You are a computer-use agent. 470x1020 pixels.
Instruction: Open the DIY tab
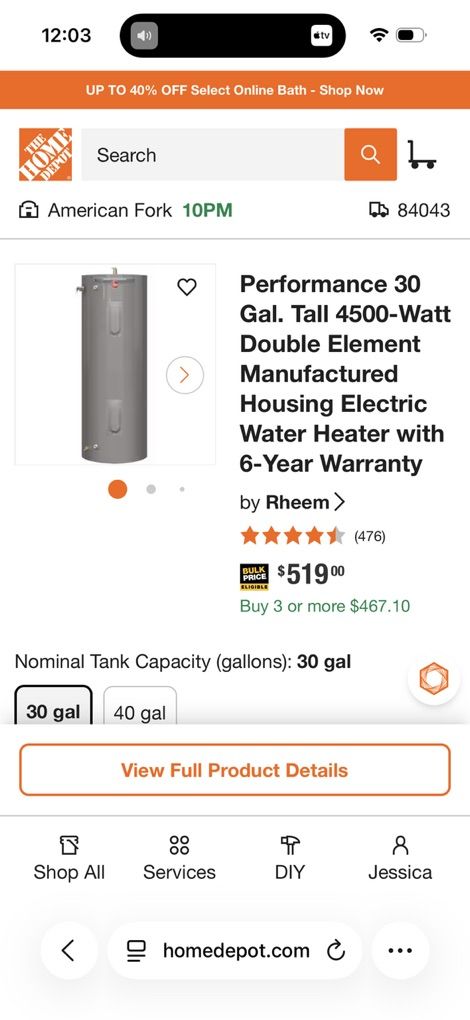tap(289, 859)
